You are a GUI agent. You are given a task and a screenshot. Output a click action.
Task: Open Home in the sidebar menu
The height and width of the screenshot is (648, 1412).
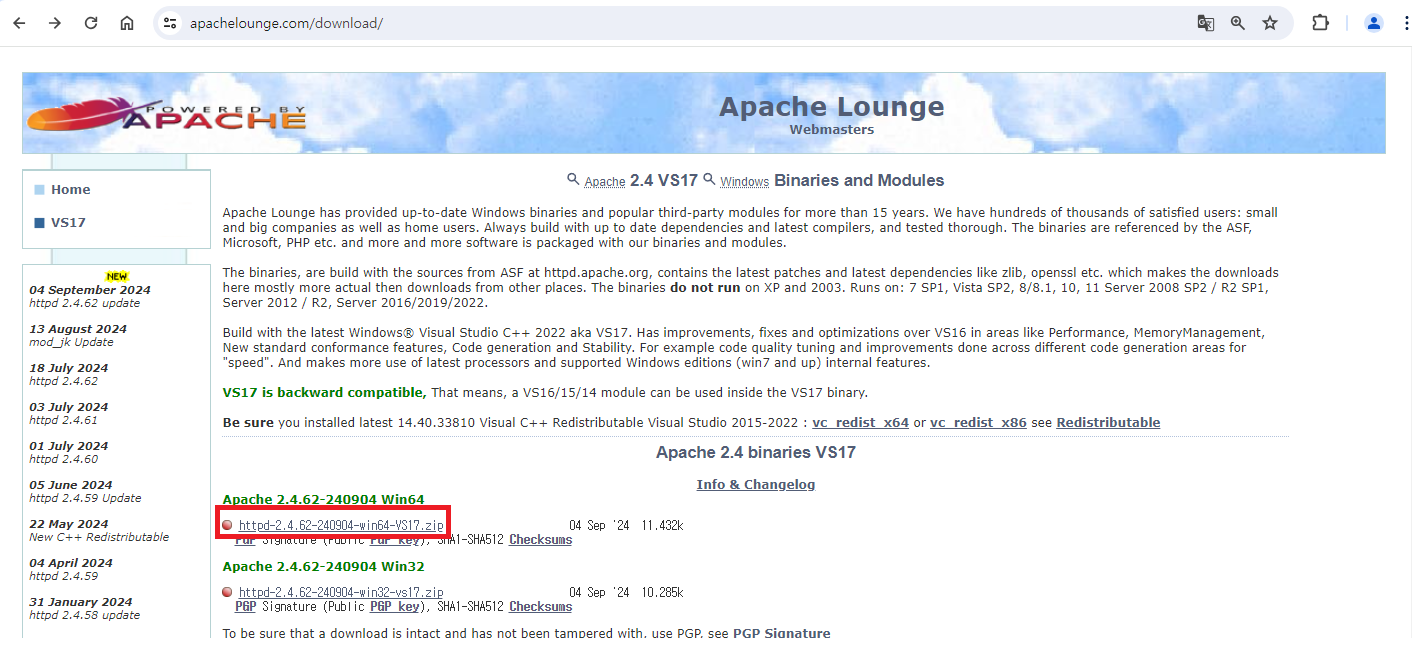[x=71, y=190]
